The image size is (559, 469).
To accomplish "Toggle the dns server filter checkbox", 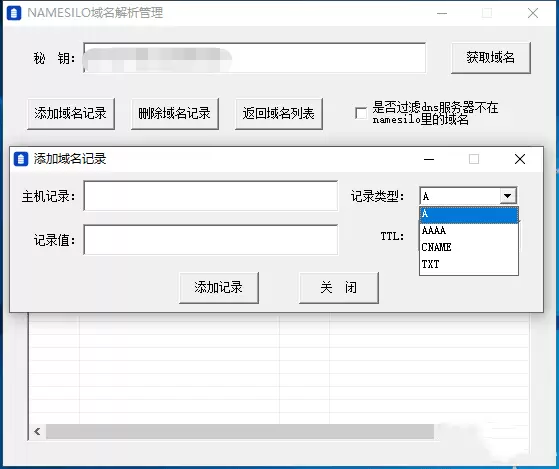I will pyautogui.click(x=361, y=113).
